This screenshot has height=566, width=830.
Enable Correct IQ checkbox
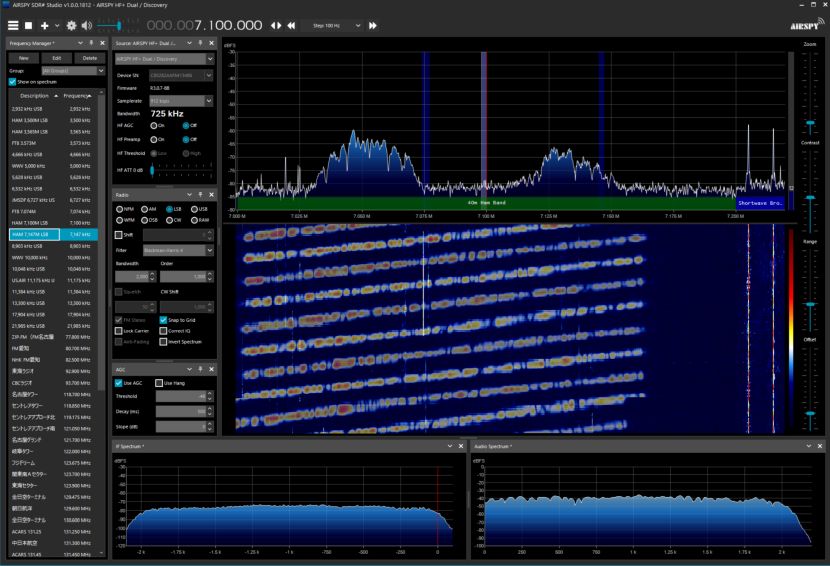[x=163, y=331]
